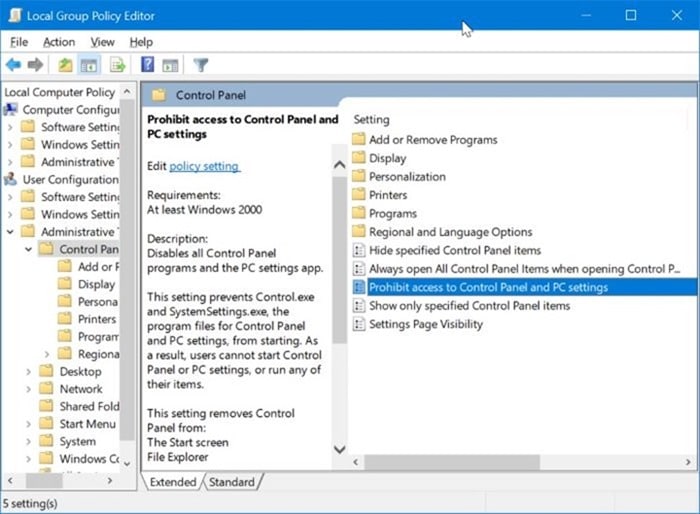Click the Network folder icon in tree
Viewport: 700px width, 514px height.
(x=46, y=389)
